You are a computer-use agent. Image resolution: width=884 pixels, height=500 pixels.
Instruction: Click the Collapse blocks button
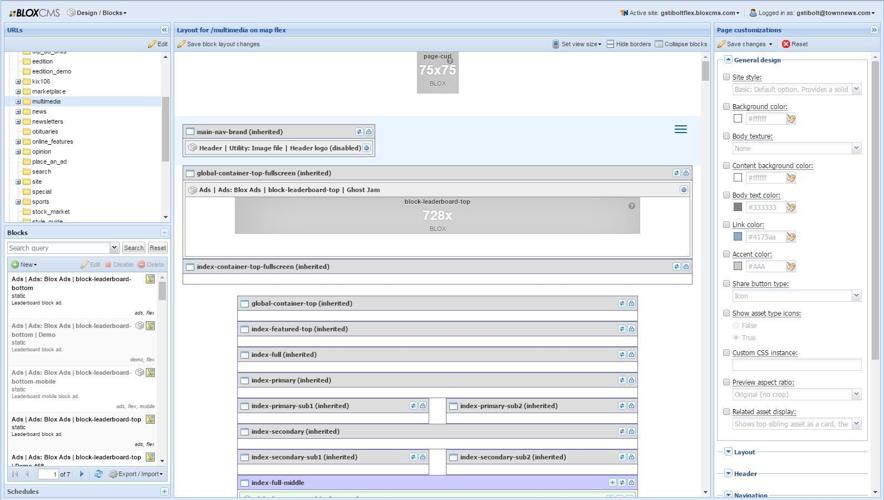681,44
